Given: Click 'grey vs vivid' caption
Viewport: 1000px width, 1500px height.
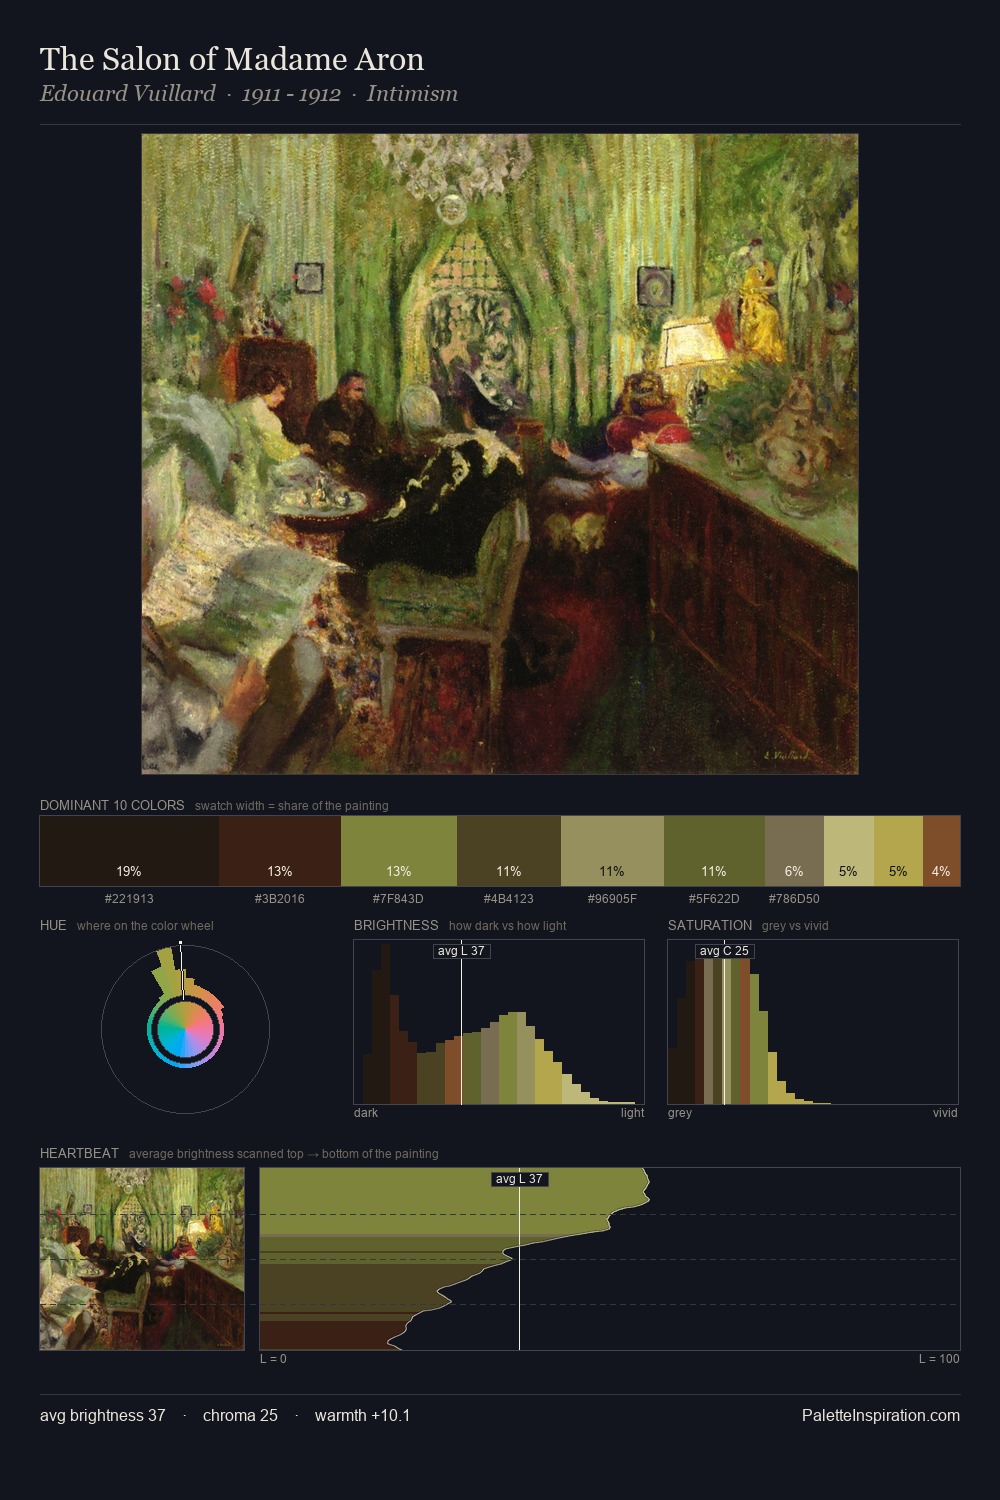Looking at the screenshot, I should pos(795,925).
